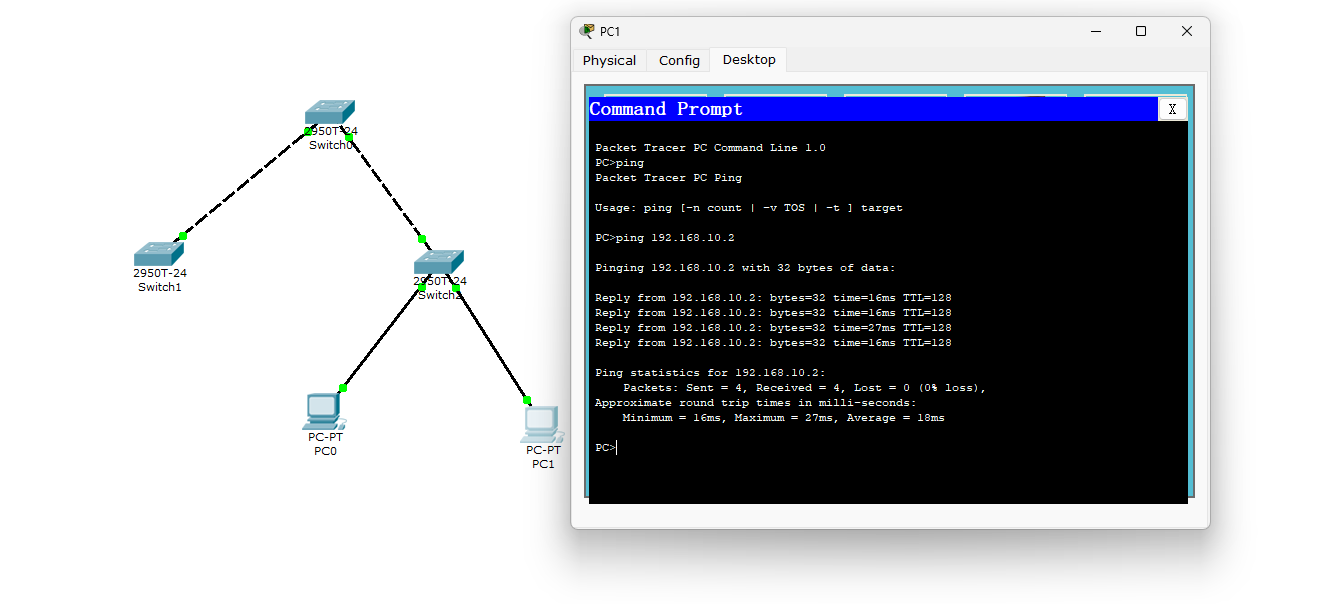Click the "PC>ping 192.168.10.2" command line
Screen dimensions: 1319x604
click(x=665, y=238)
